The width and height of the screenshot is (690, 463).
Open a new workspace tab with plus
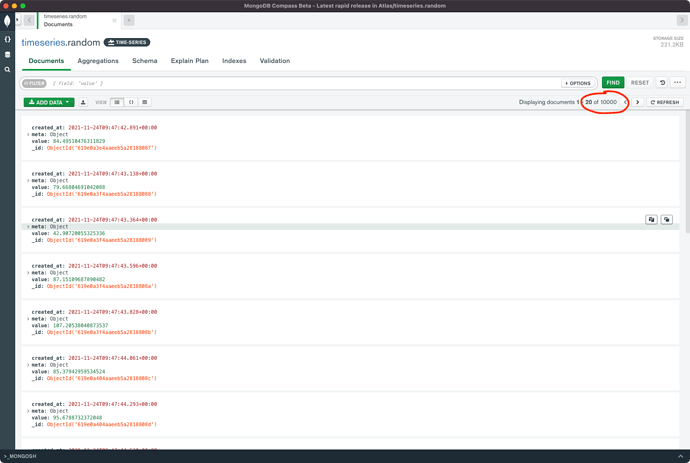click(129, 20)
